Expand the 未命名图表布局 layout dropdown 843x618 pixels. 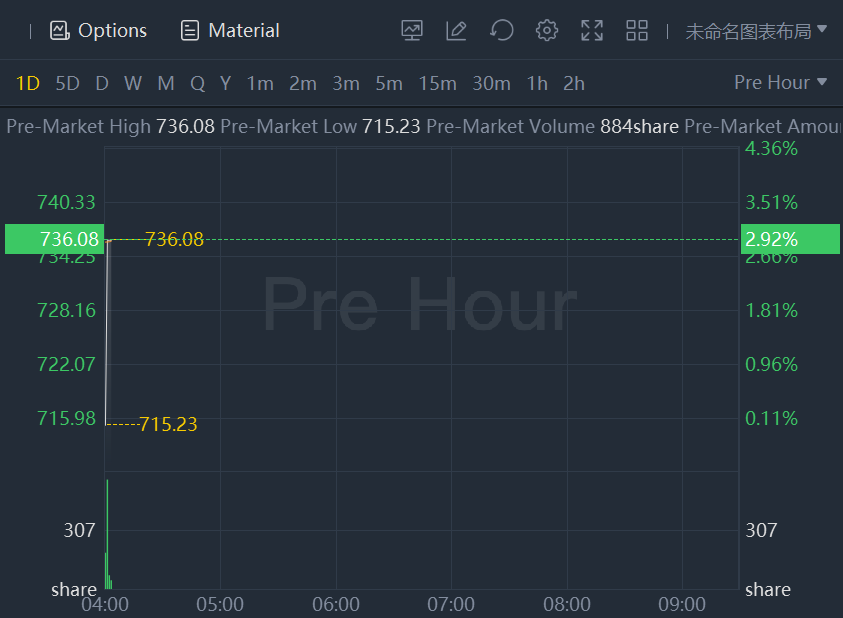(x=756, y=31)
